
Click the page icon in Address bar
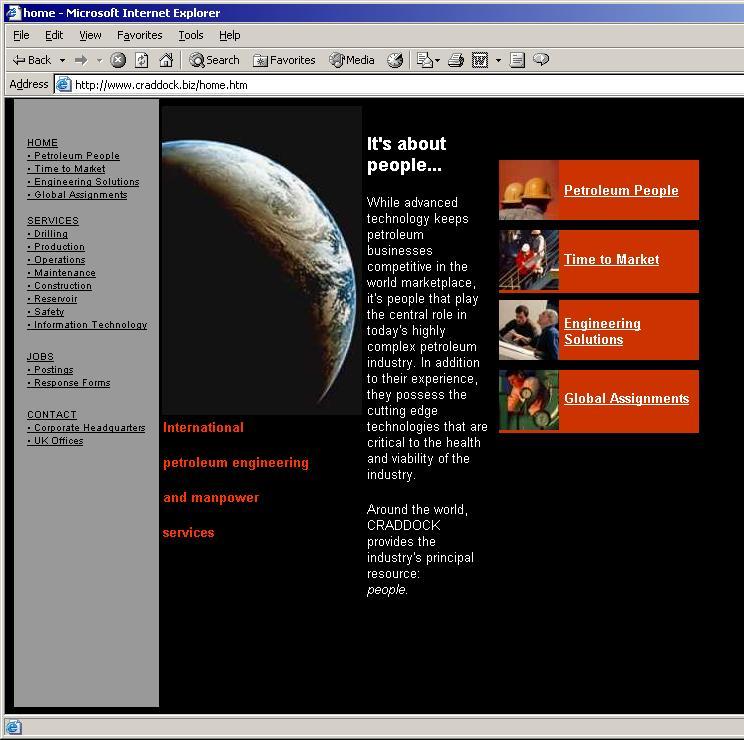(64, 85)
